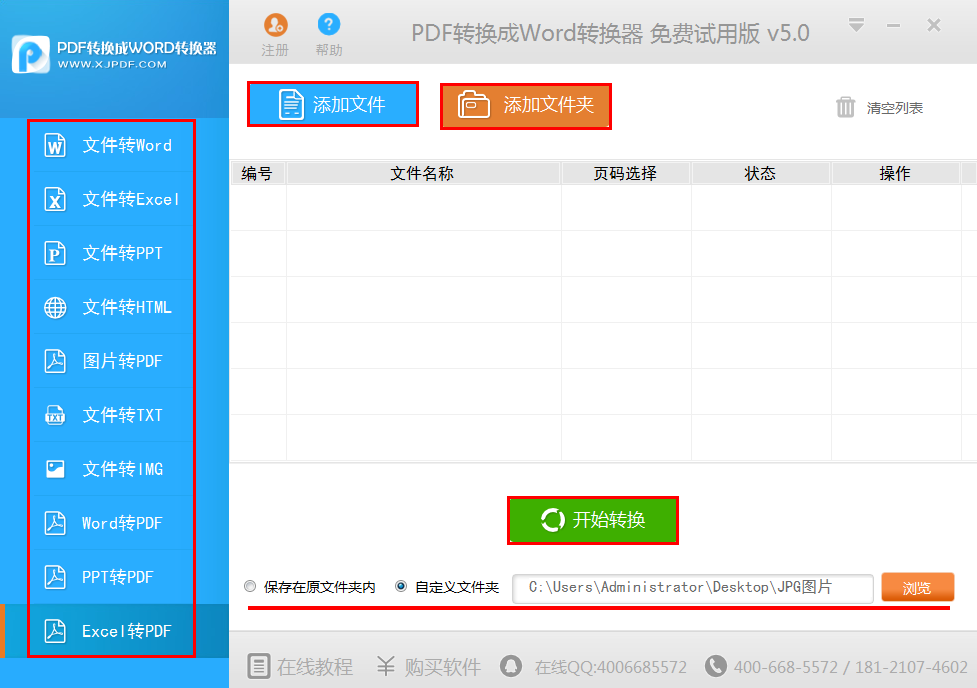Select 保存在原文件夹内 radio button
Viewport: 977px width, 688px height.
[250, 586]
